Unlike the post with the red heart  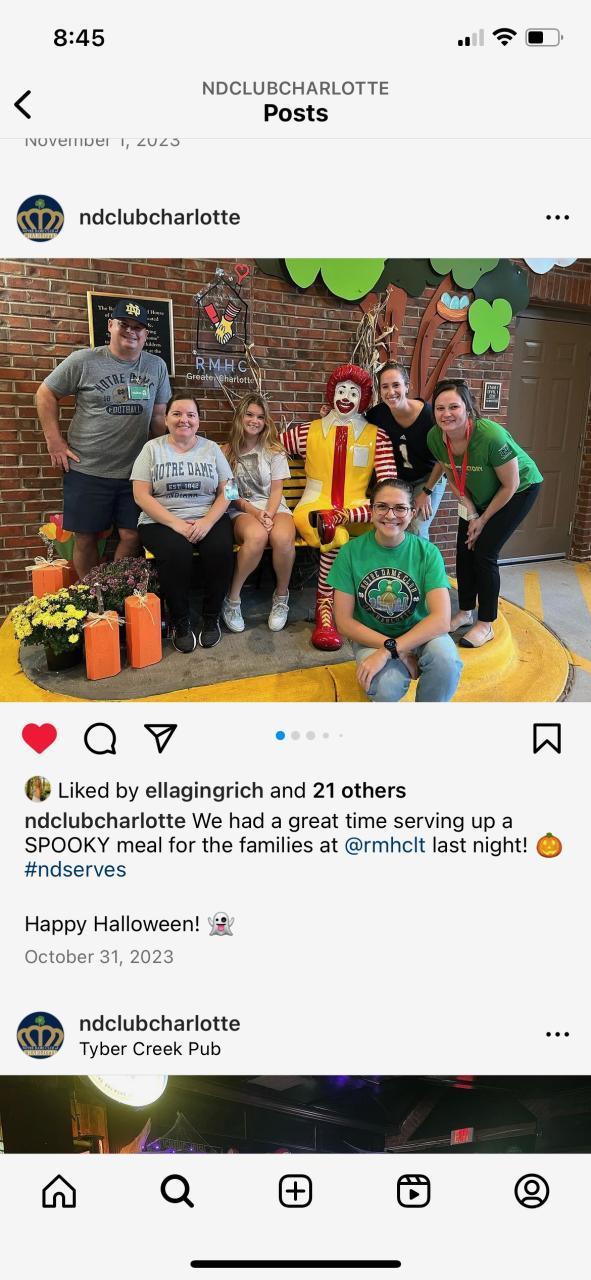point(39,738)
